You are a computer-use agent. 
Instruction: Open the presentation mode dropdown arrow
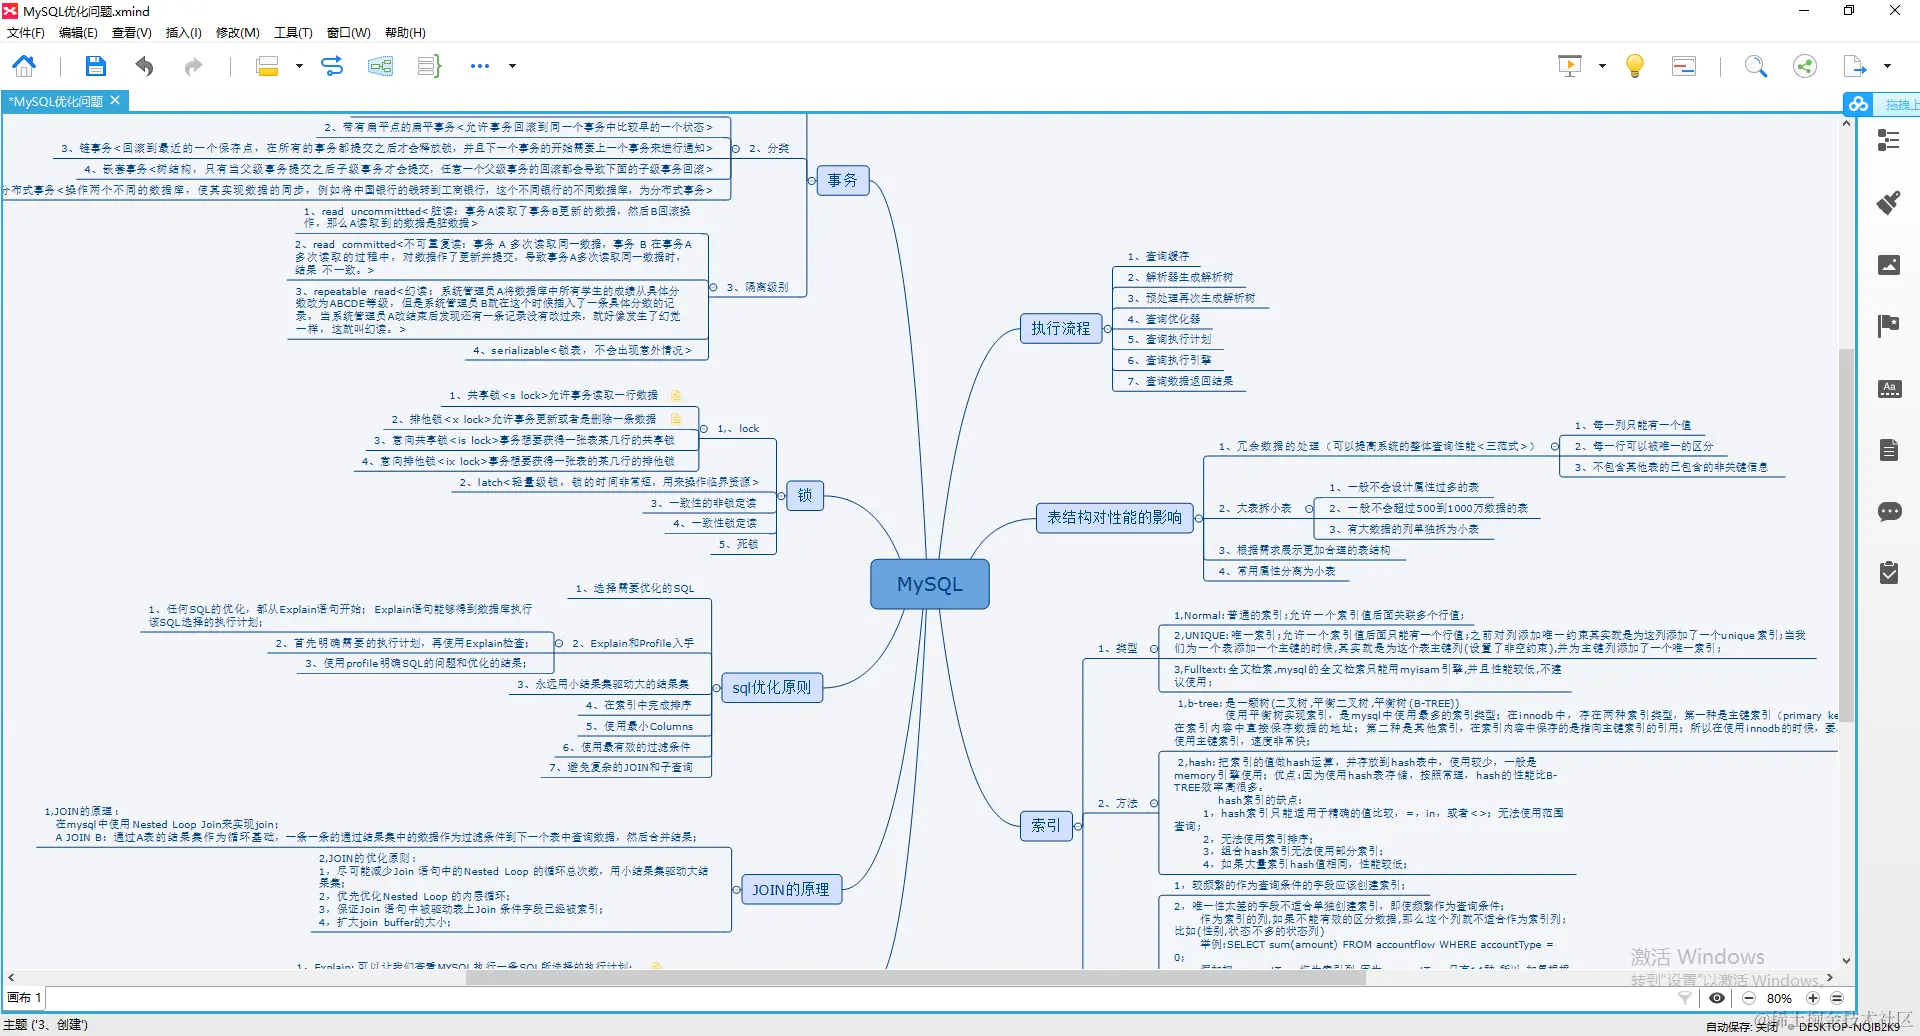(1602, 66)
